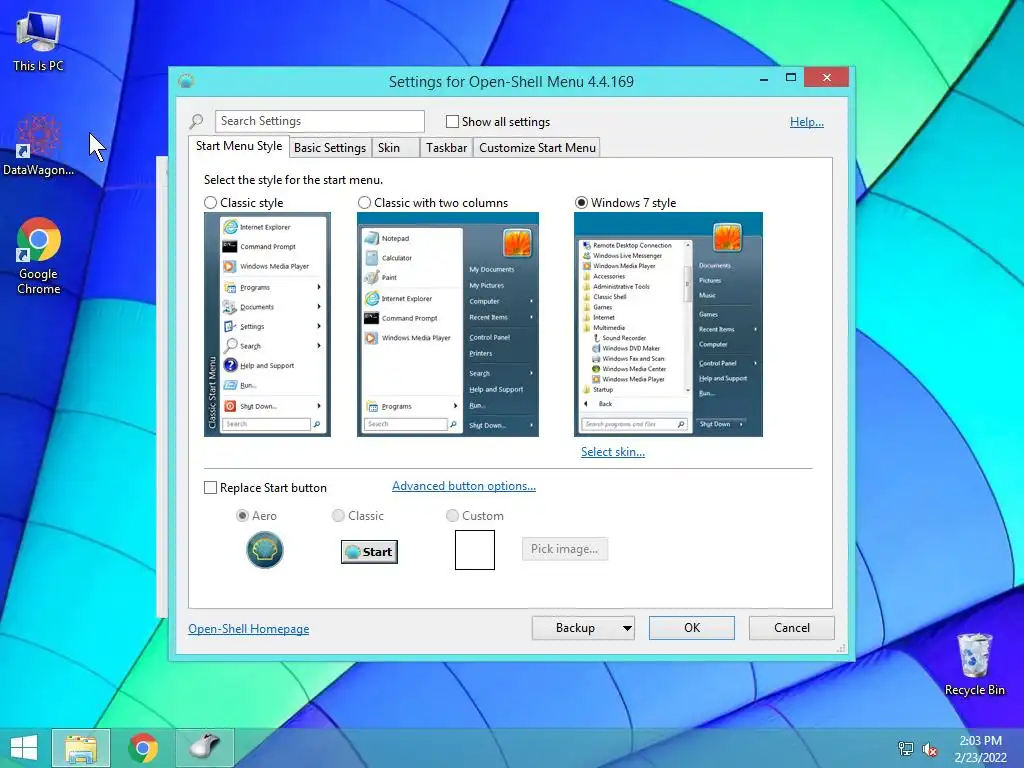Click the muted volume tray icon
Screen dimensions: 1024x768
coord(929,749)
